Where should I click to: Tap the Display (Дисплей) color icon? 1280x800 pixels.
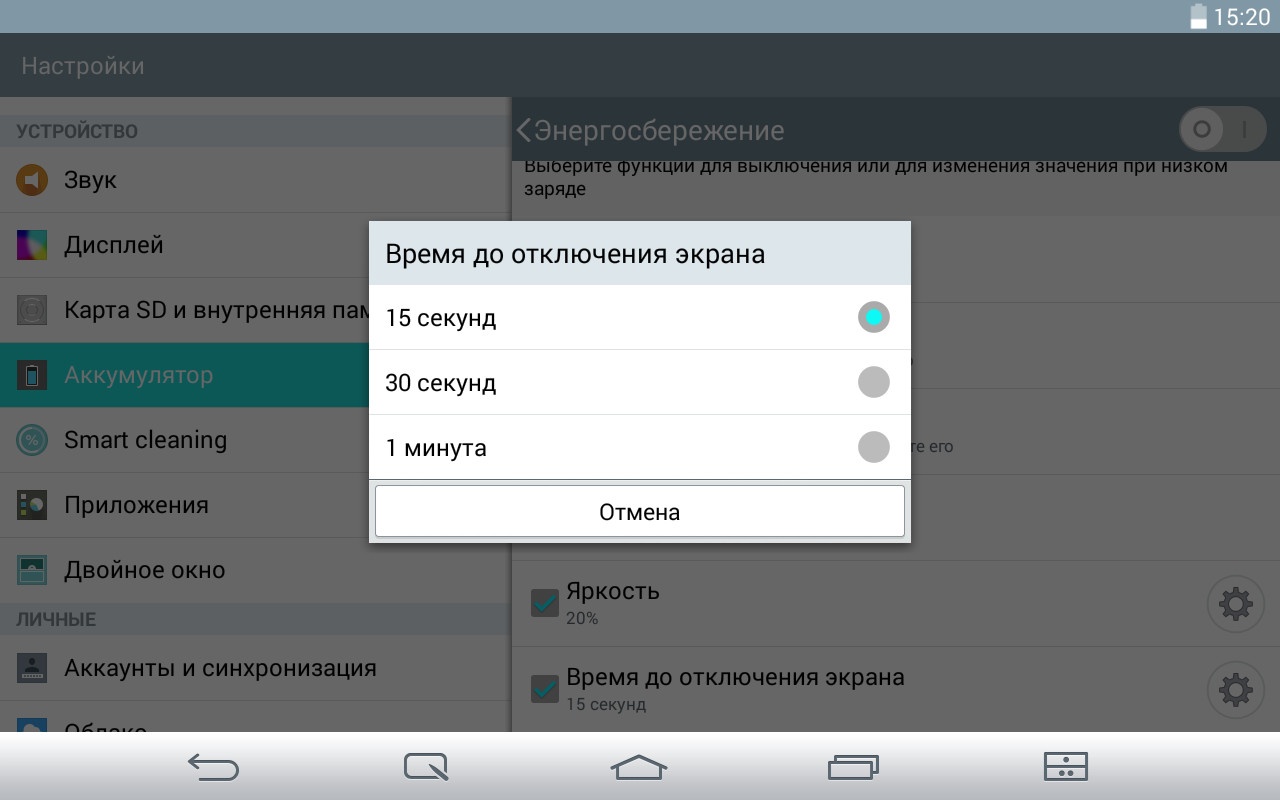point(32,245)
